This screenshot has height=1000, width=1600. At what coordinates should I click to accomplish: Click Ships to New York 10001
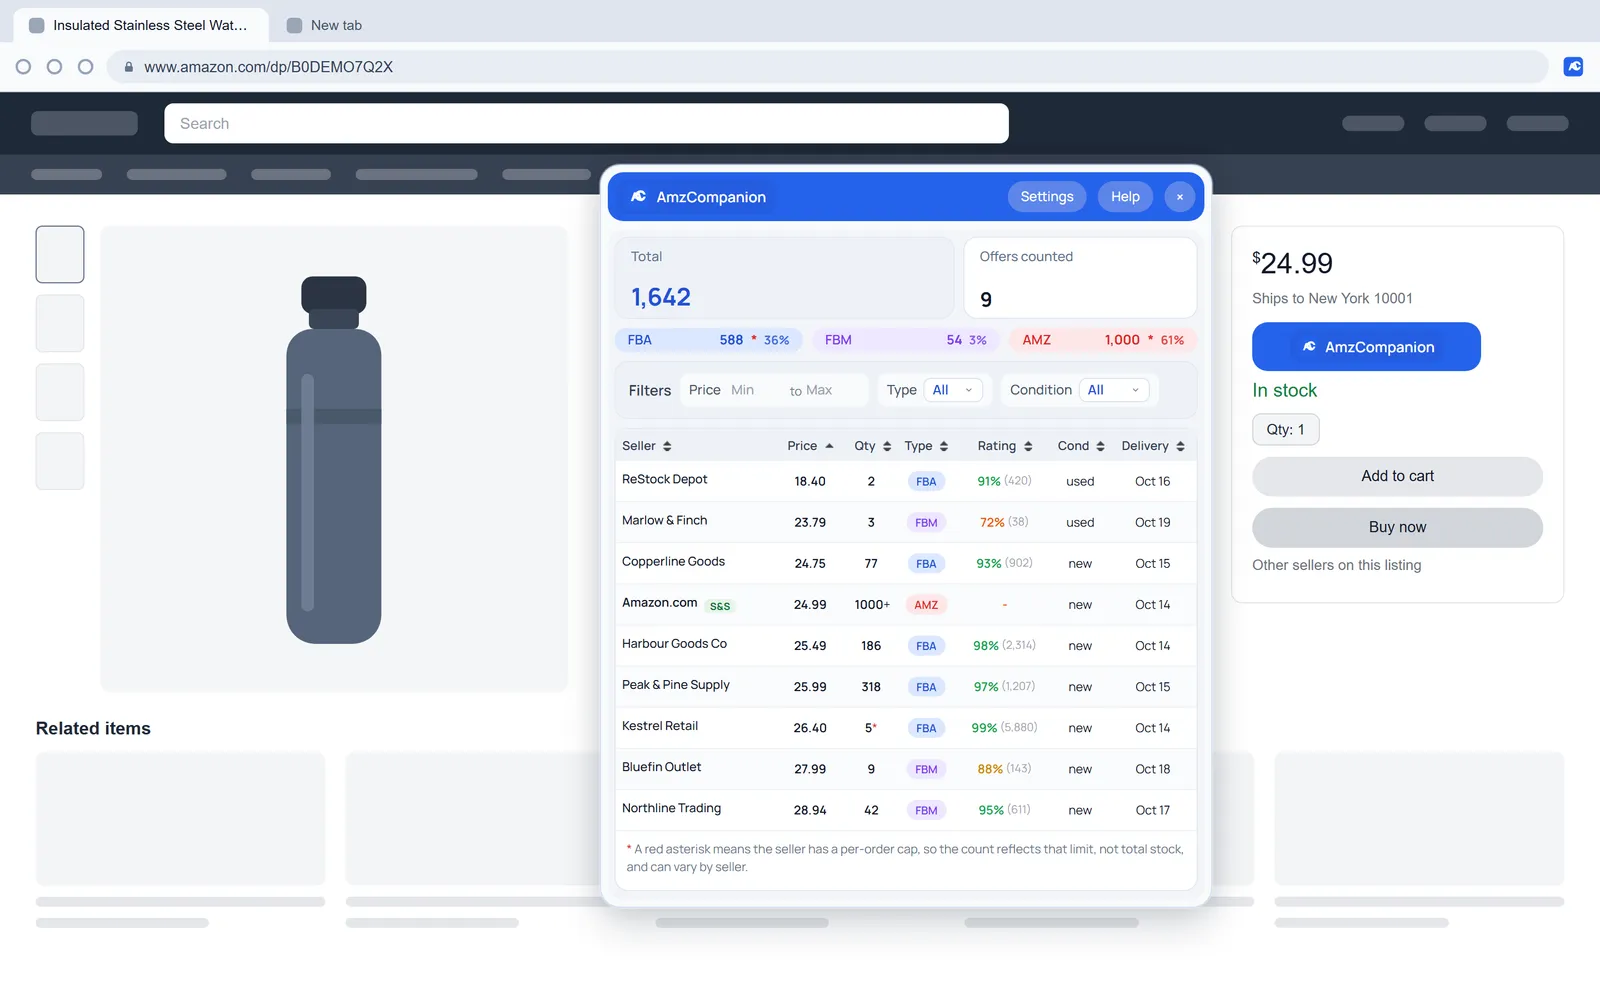click(1332, 298)
